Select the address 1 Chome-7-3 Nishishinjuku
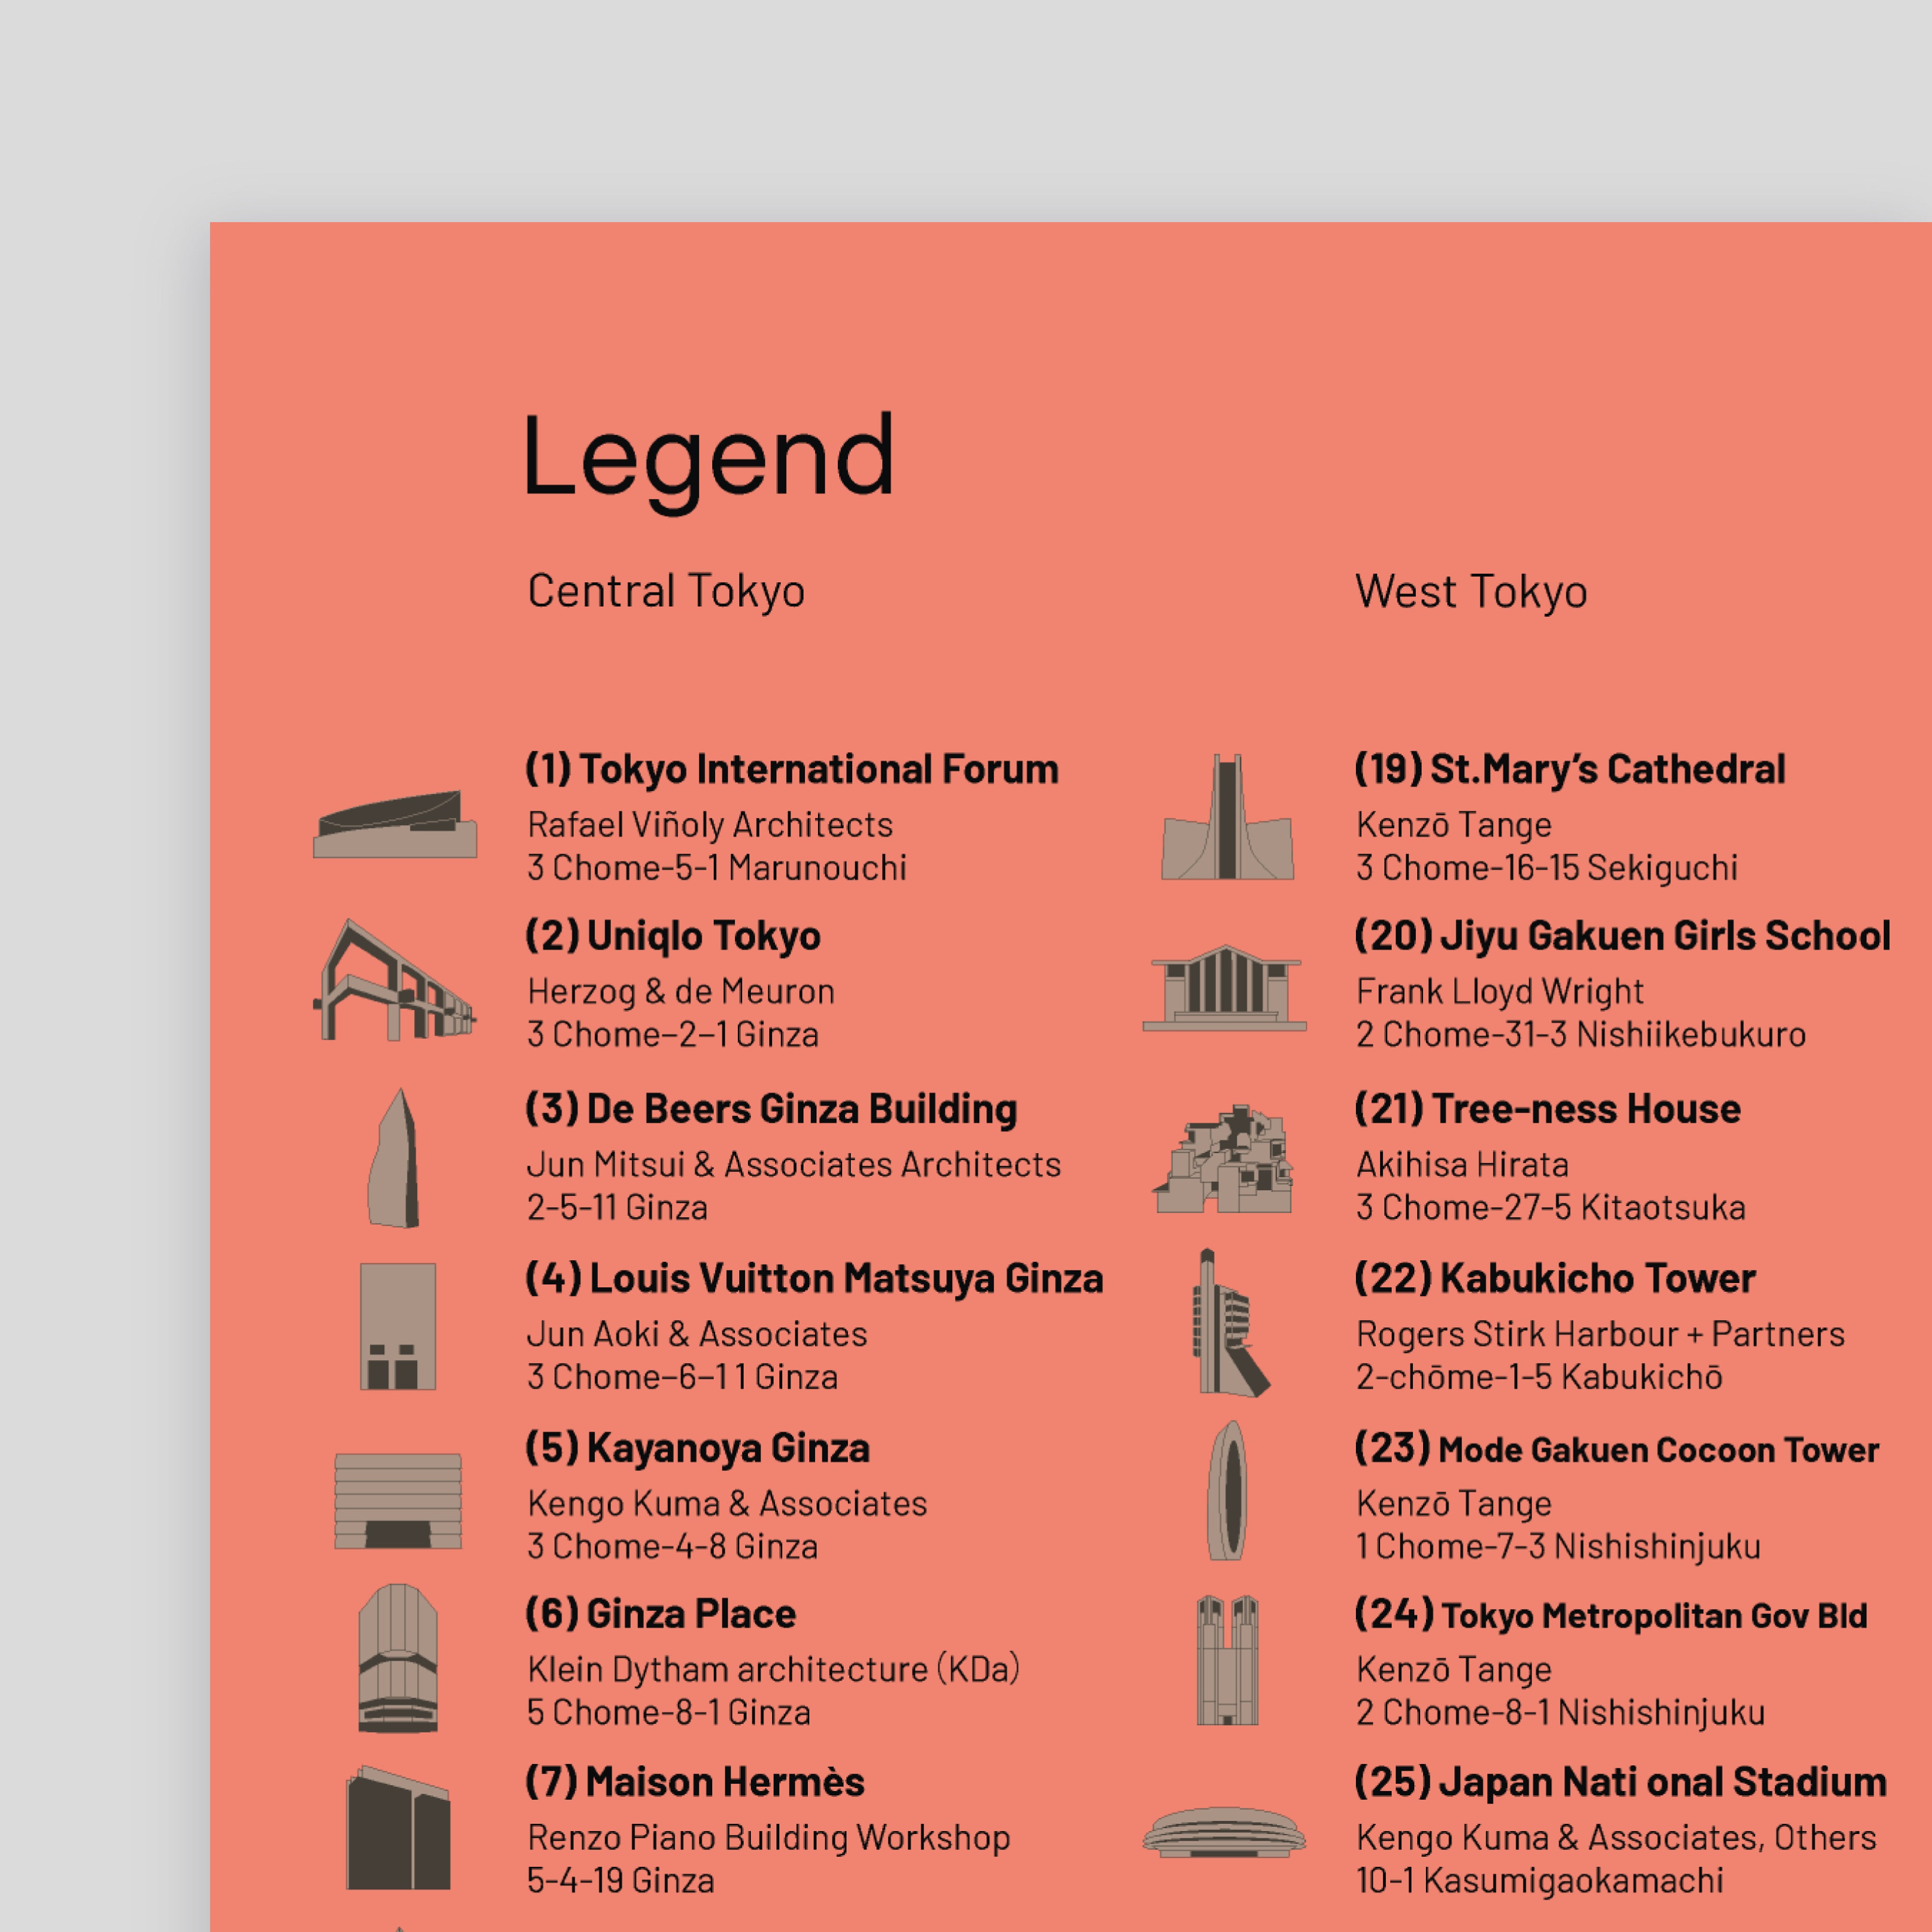1932x1932 pixels. (x=1558, y=1546)
